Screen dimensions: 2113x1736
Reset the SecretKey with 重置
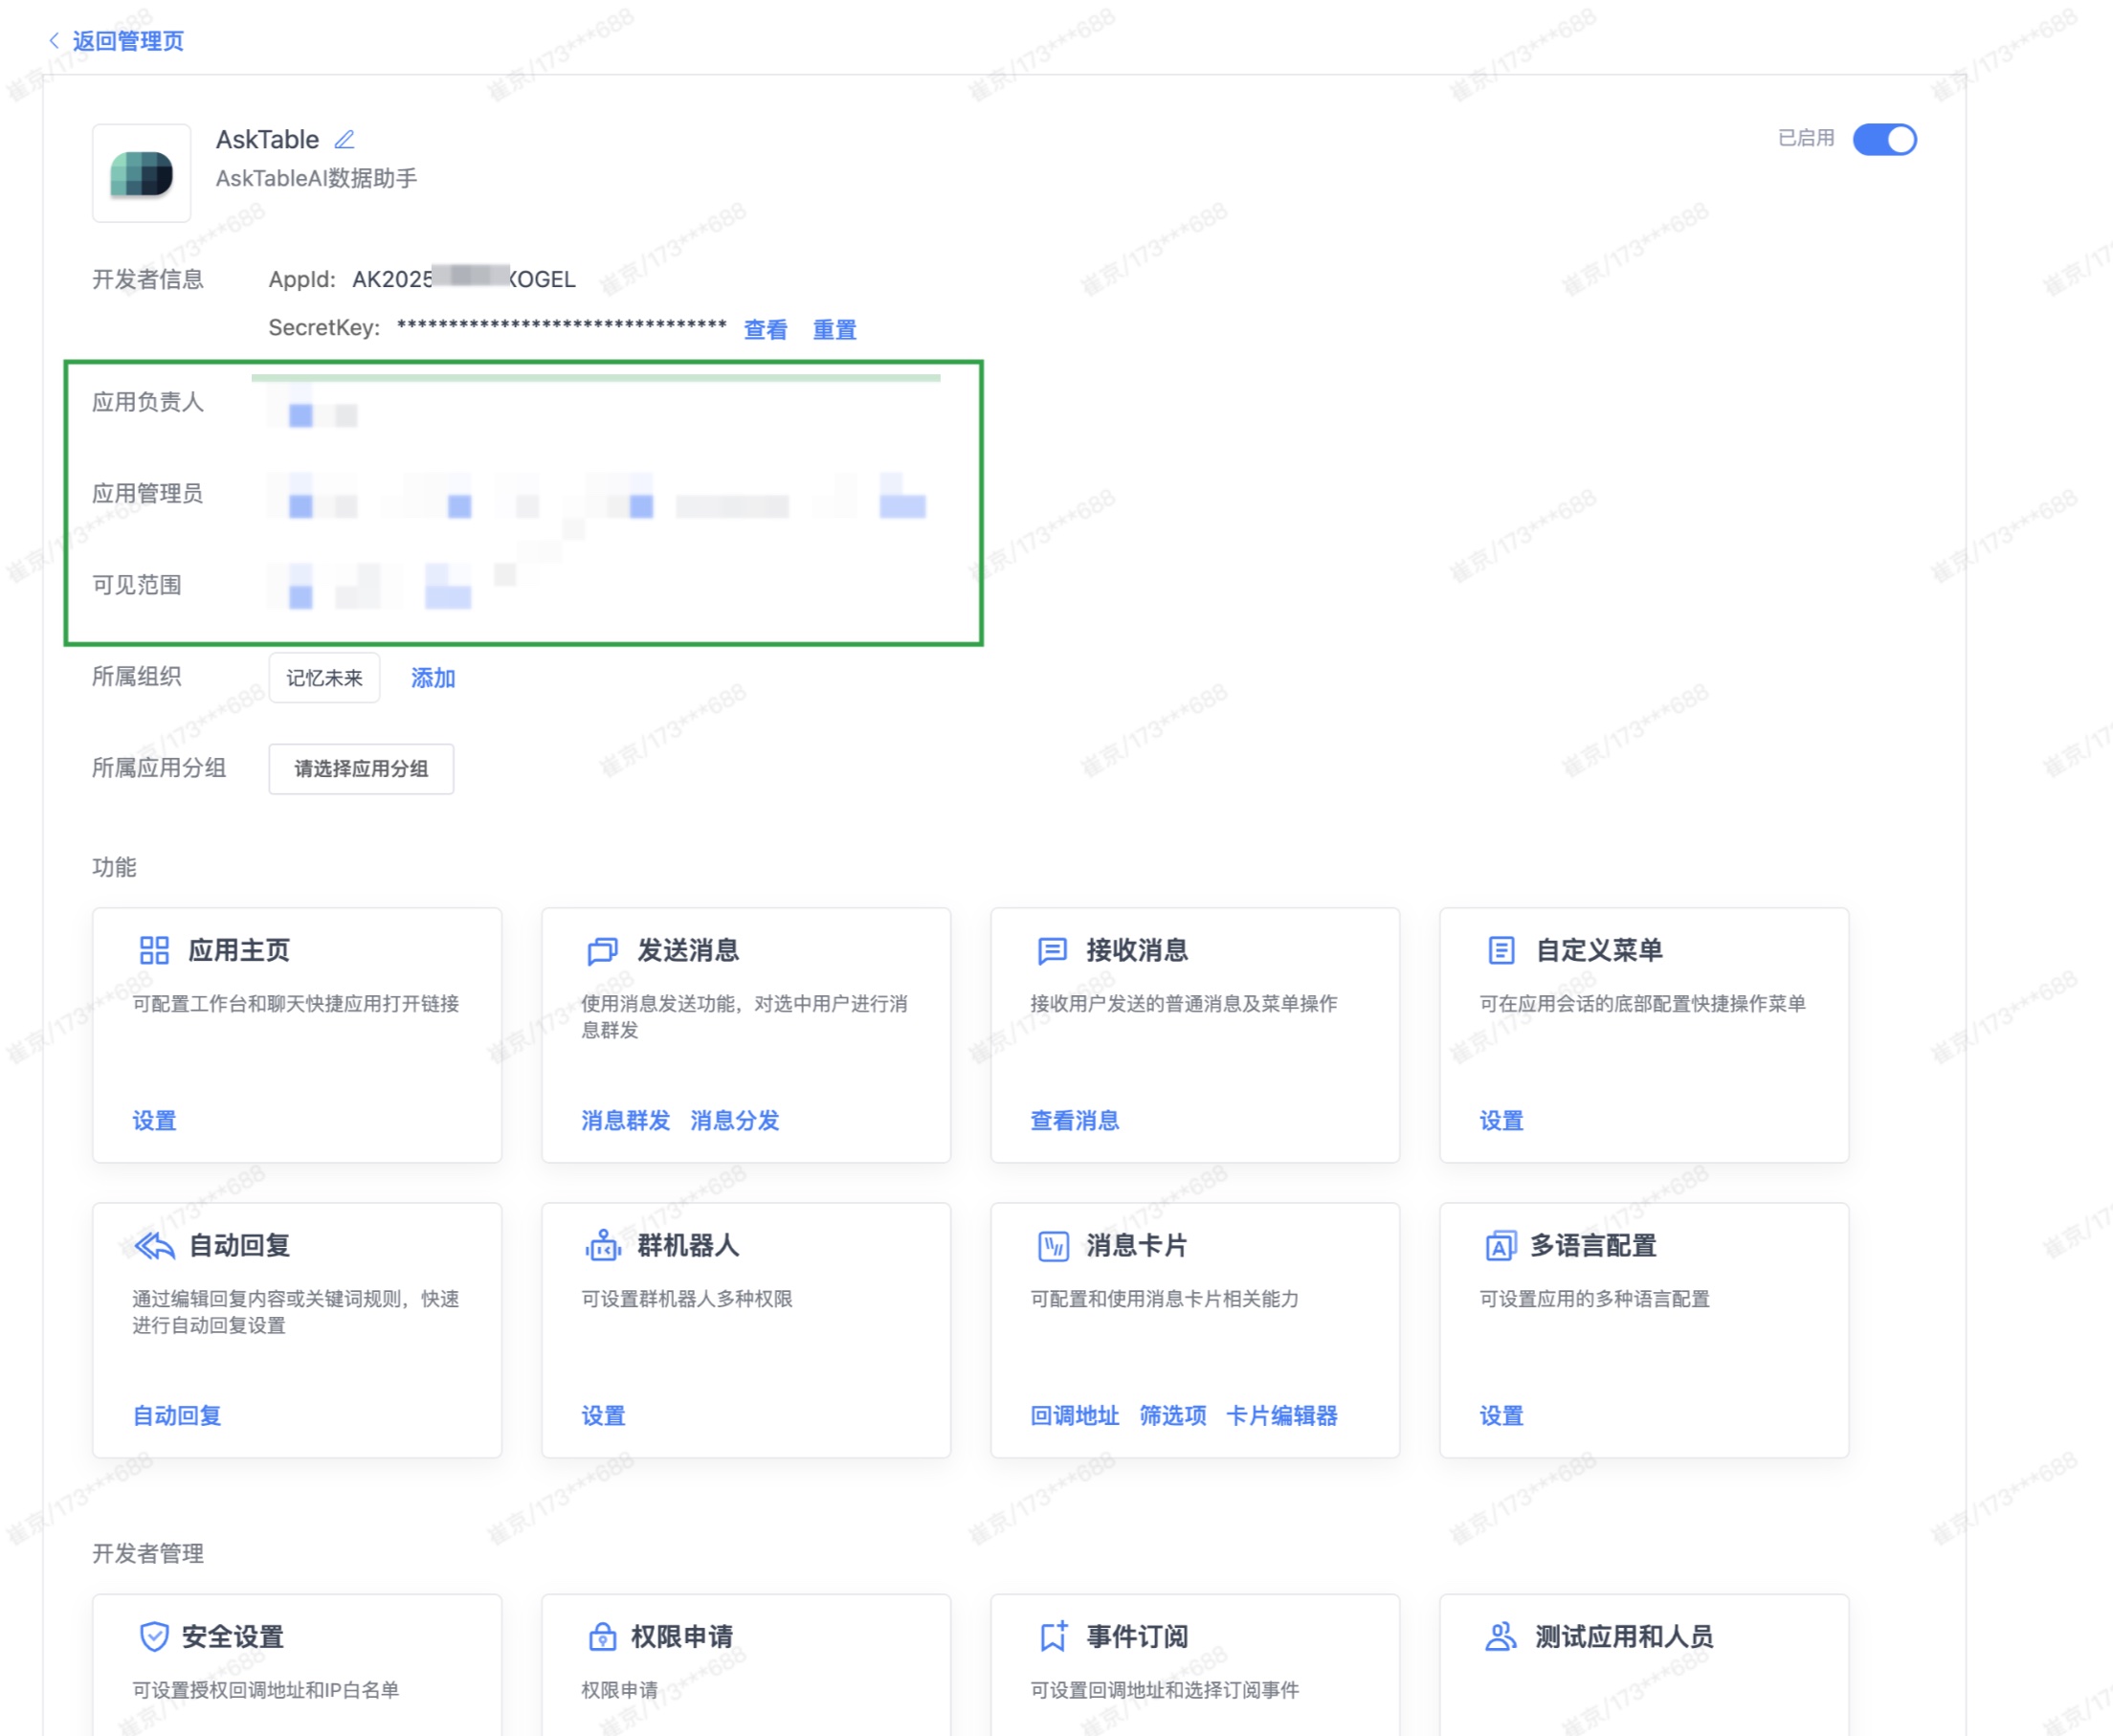click(834, 329)
